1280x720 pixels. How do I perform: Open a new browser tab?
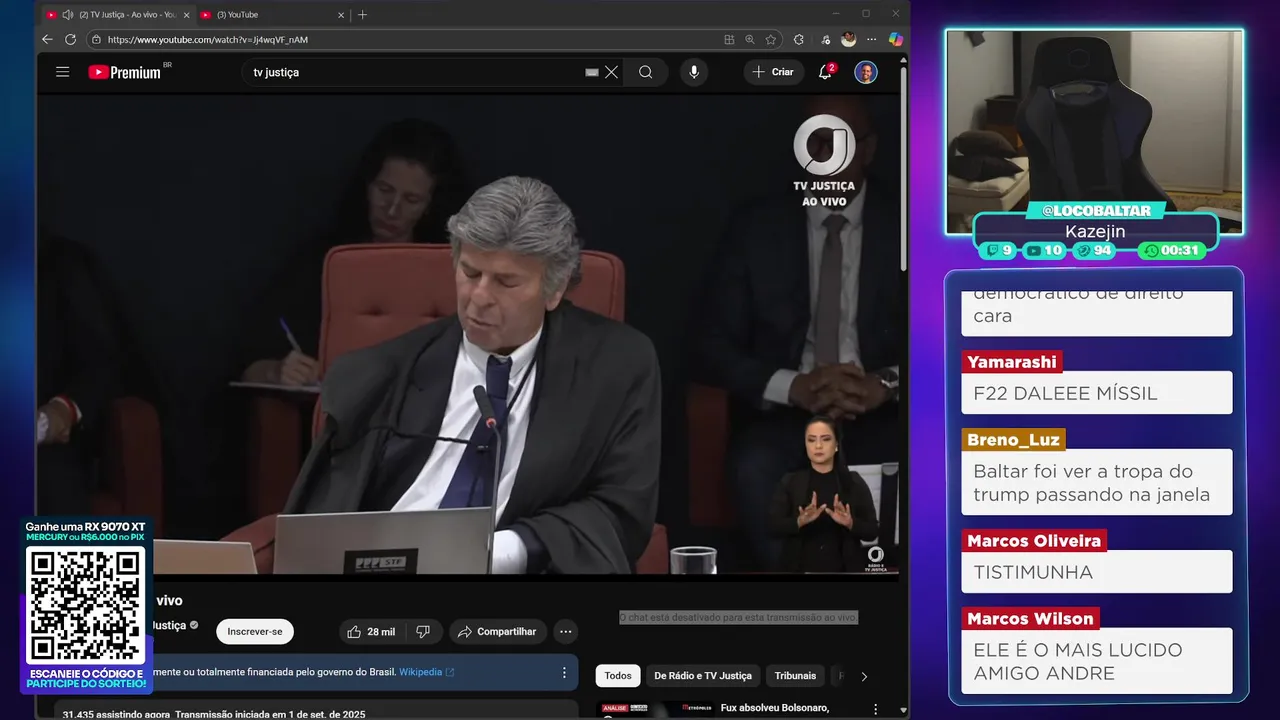pos(363,15)
